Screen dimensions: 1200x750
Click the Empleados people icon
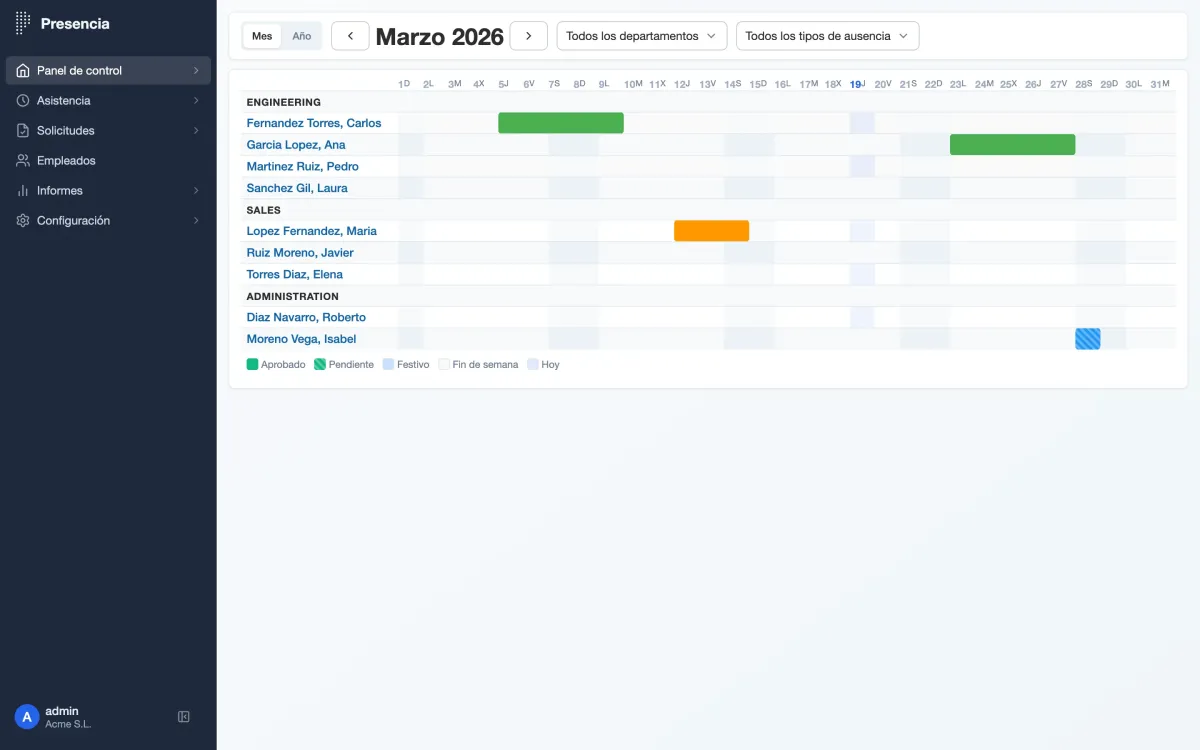coord(23,161)
